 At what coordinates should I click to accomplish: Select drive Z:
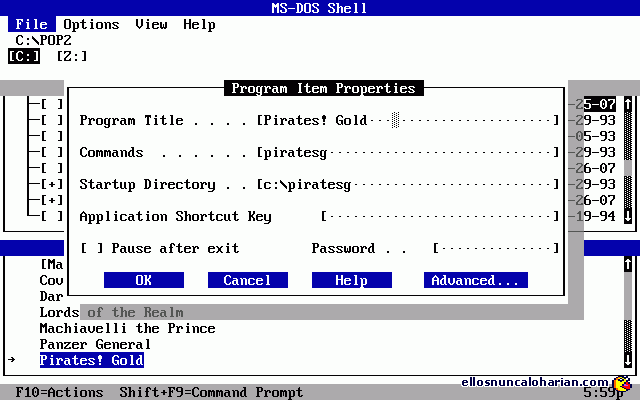pos(72,56)
